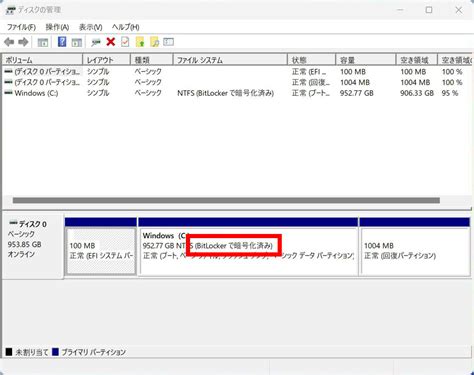Screen dimensions: 474x375
Task: Open the 表示(V) menu
Action: (x=90, y=27)
